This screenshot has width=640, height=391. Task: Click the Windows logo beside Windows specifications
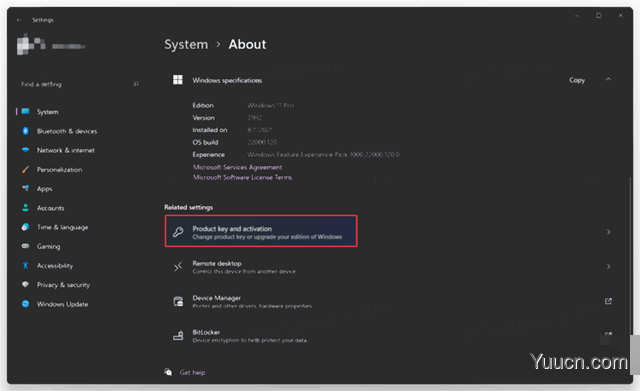tap(178, 80)
